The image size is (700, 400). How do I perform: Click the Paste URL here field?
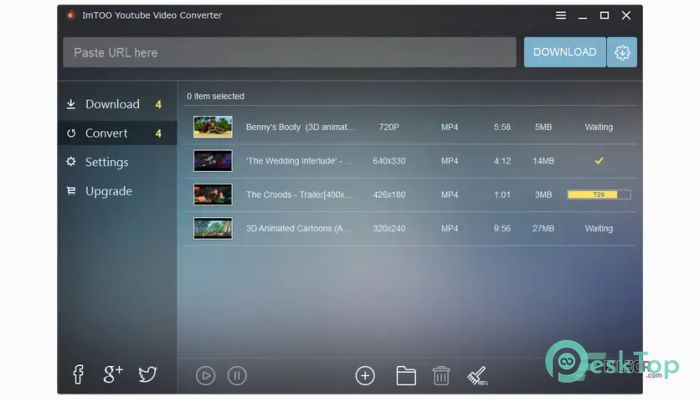[x=289, y=53]
